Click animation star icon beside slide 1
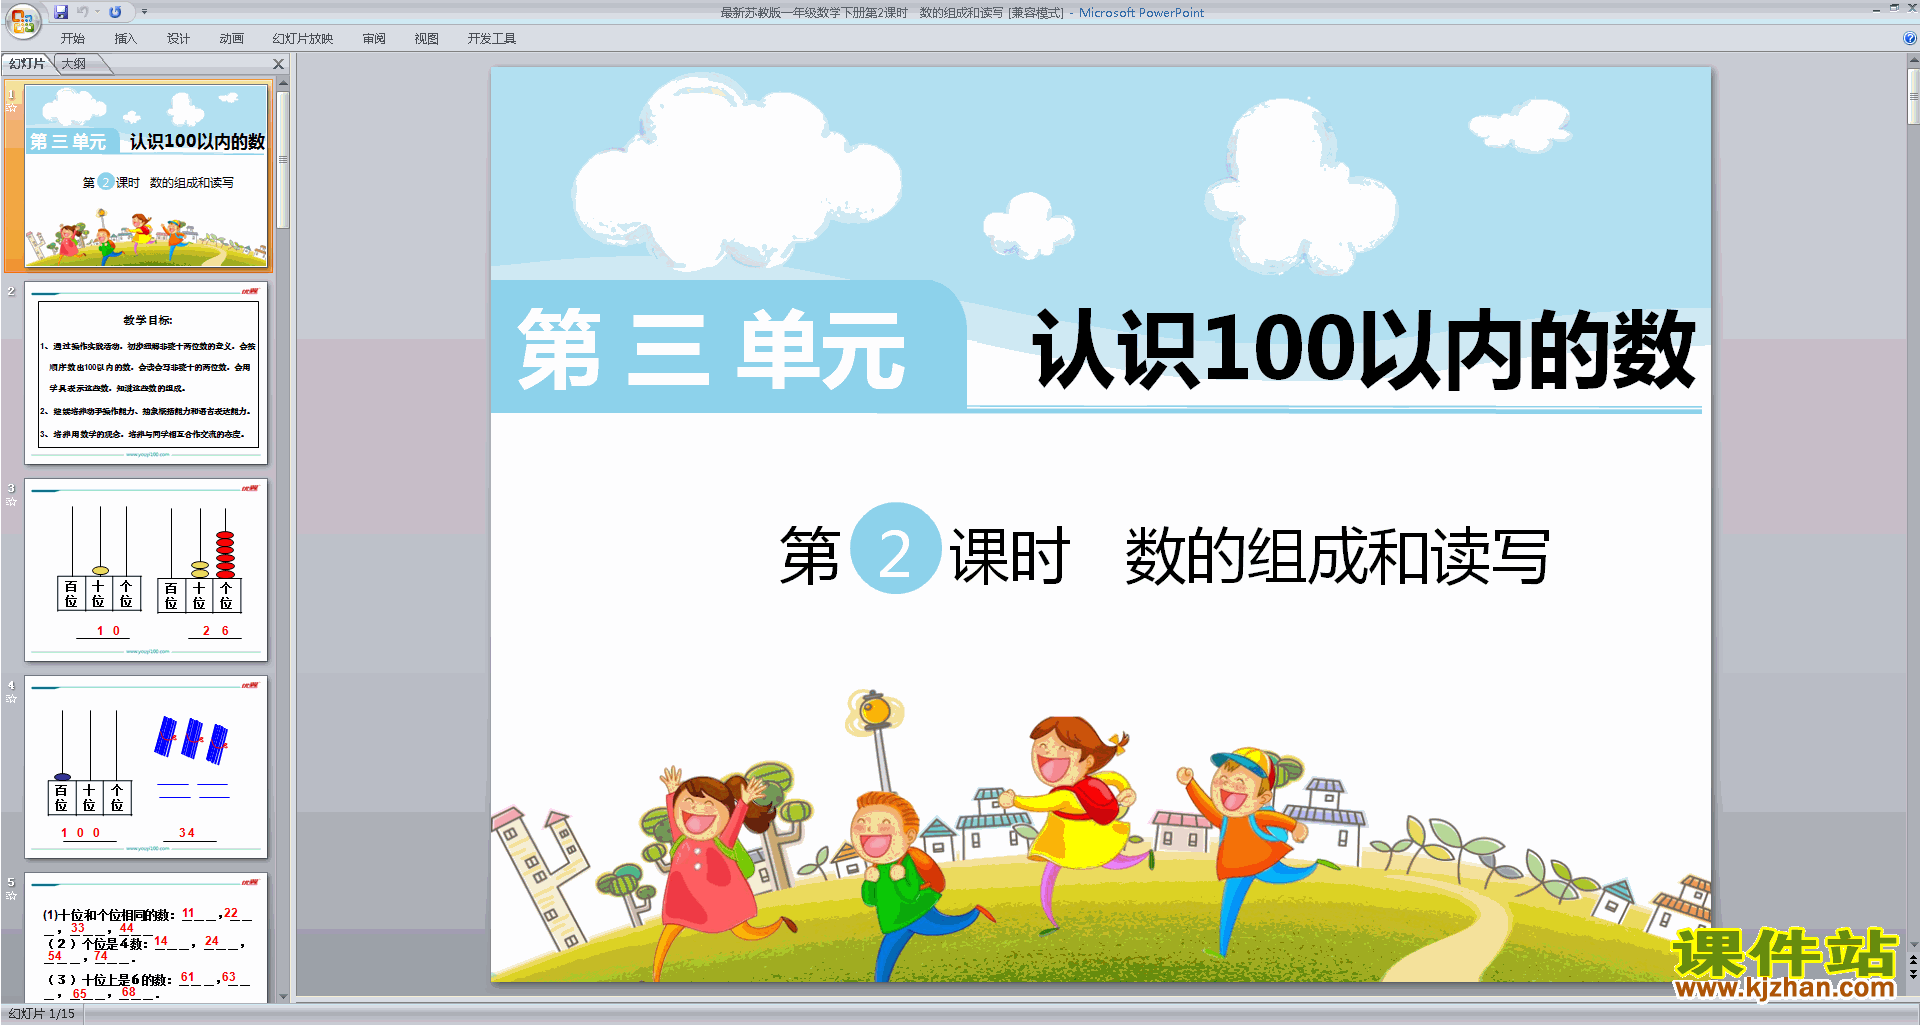1920x1025 pixels. (11, 108)
